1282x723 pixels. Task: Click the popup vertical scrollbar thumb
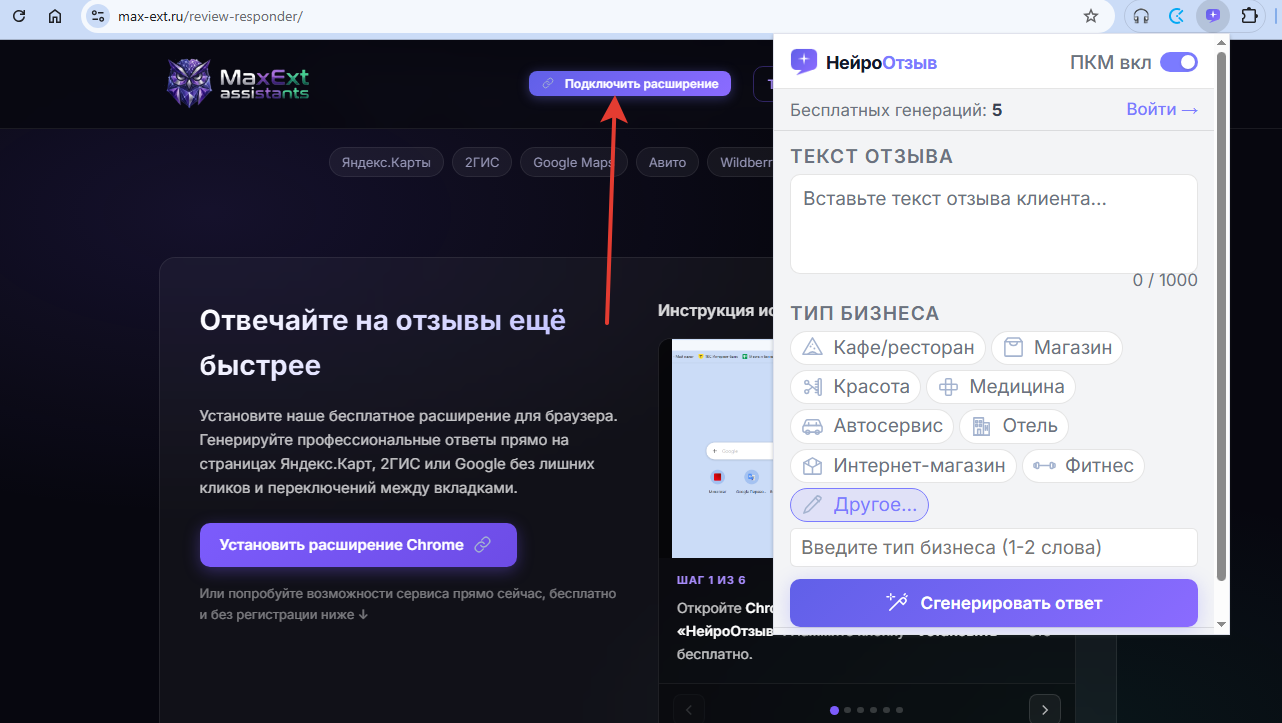(1221, 315)
